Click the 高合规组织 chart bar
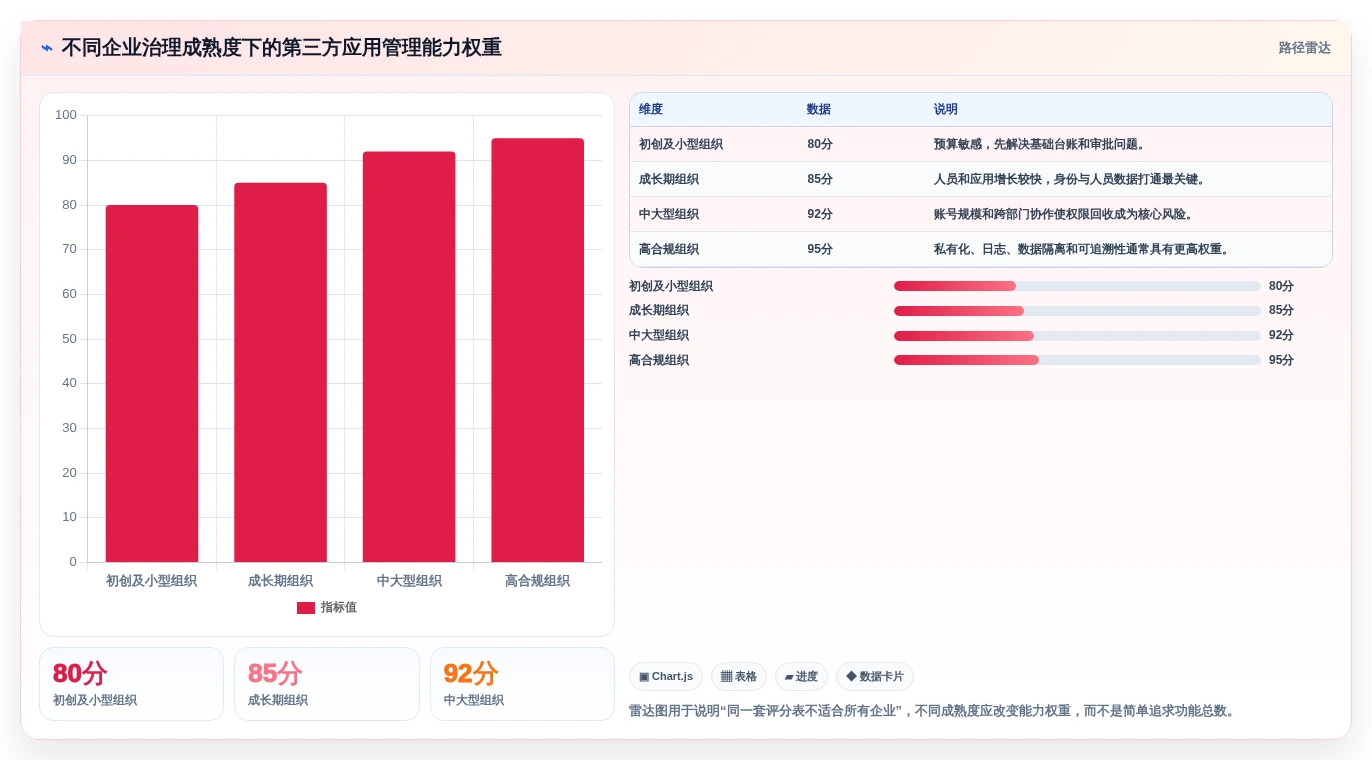This screenshot has height=760, width=1372. pos(537,350)
